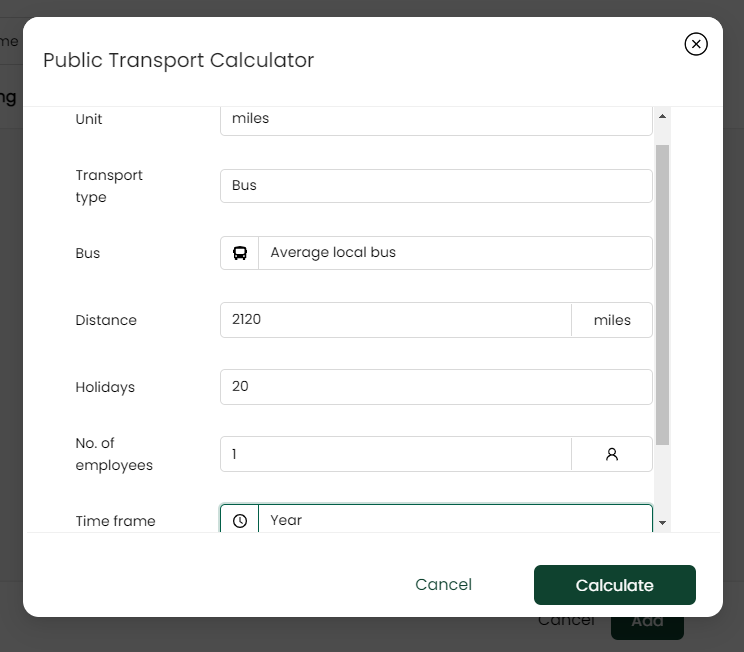Click the Transport type label
The image size is (744, 652).
click(109, 186)
